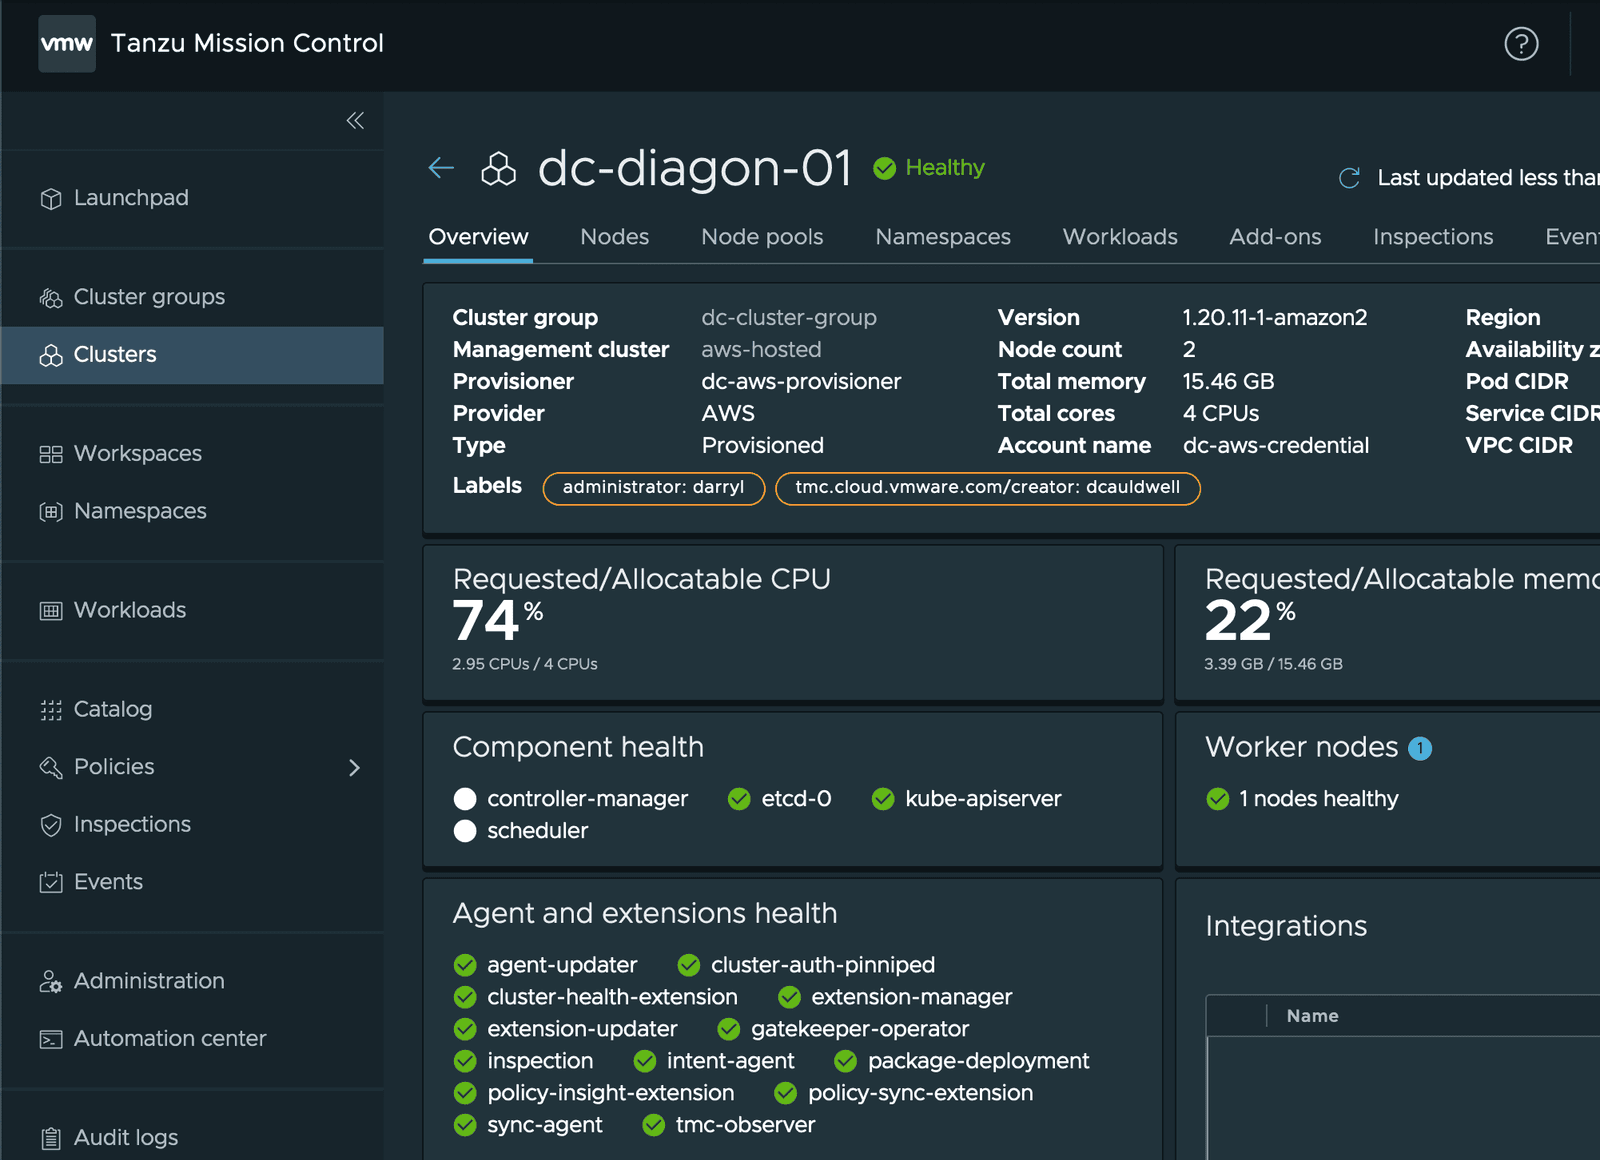Click the Name column header under Integrations

(x=1312, y=1016)
